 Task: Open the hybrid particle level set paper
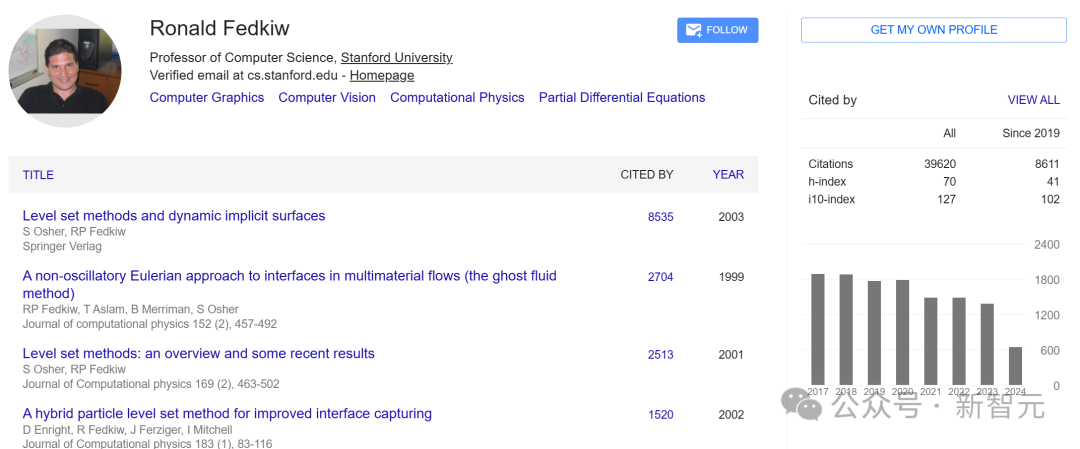[227, 414]
